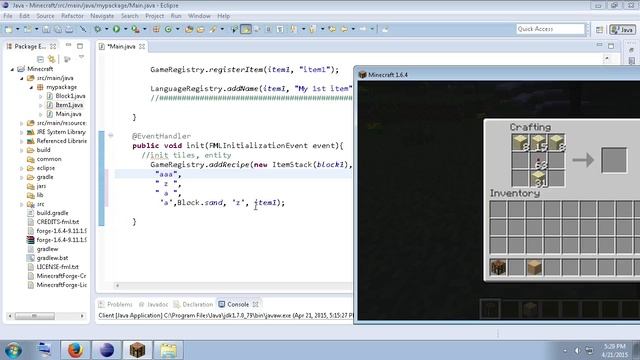Click the center crafting slot showing 63
The width and height of the screenshot is (640, 360).
[539, 161]
